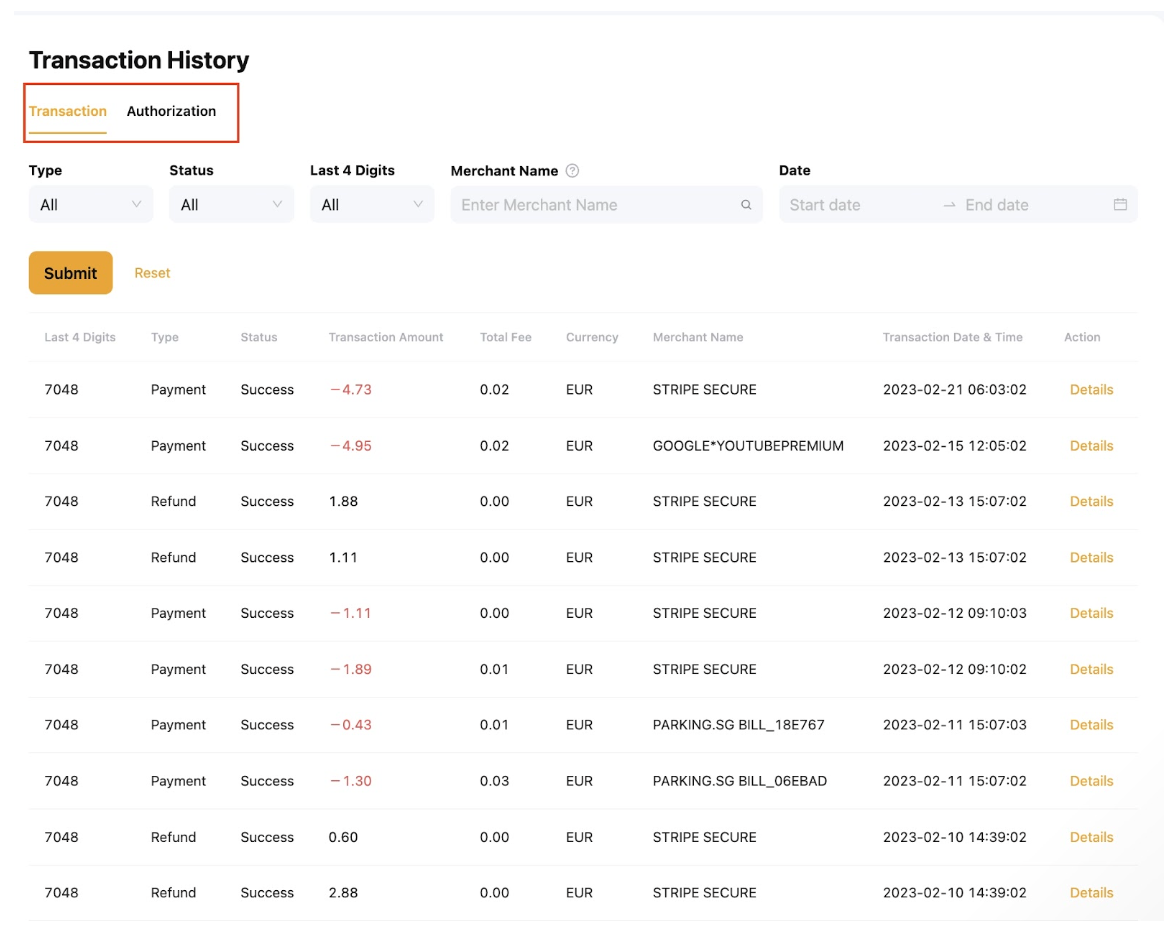Open Details for GOOGLE*YOUTUBEPREMIUM payment
This screenshot has width=1172, height=932.
coord(1091,446)
